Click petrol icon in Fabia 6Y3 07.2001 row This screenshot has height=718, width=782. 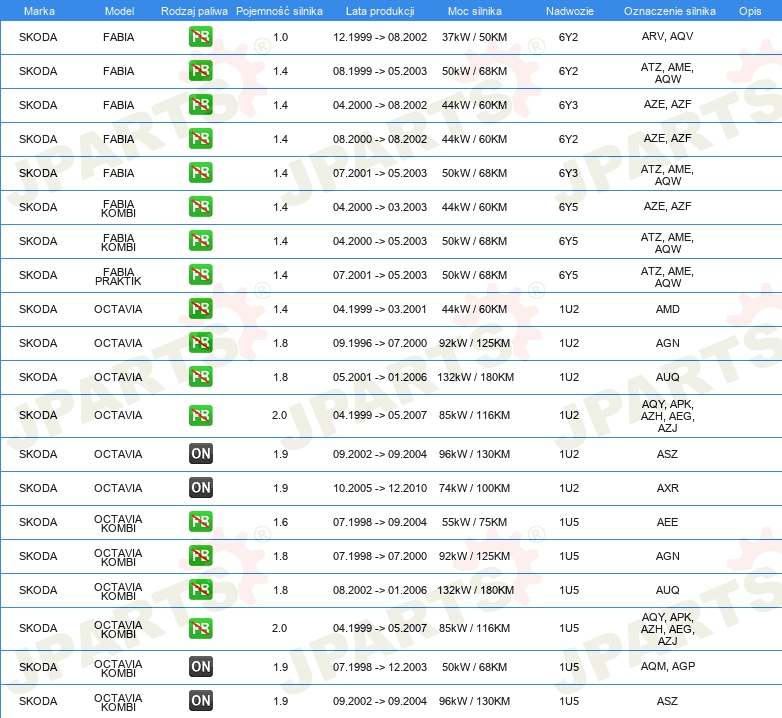(200, 173)
